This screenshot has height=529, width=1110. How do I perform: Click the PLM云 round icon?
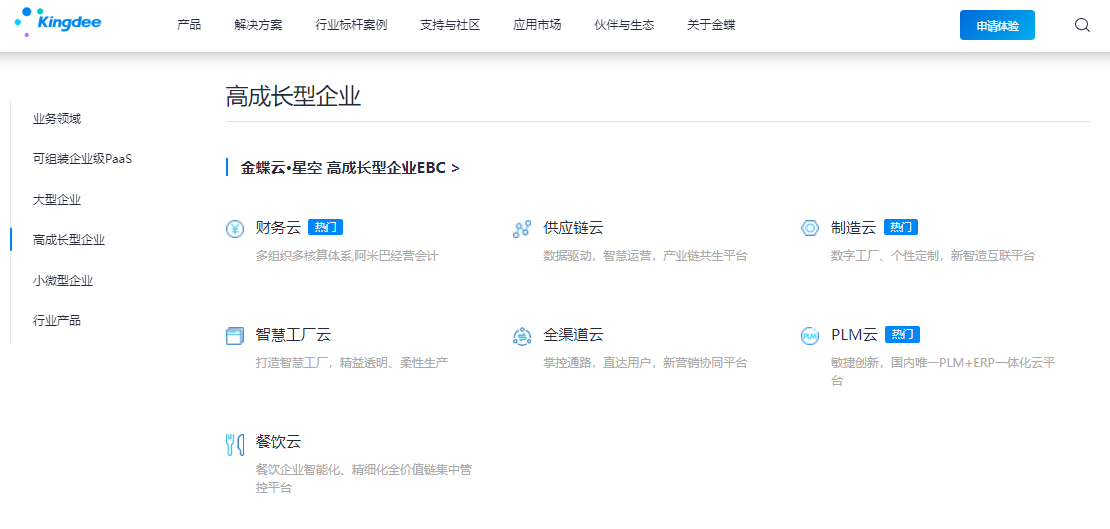coord(810,336)
